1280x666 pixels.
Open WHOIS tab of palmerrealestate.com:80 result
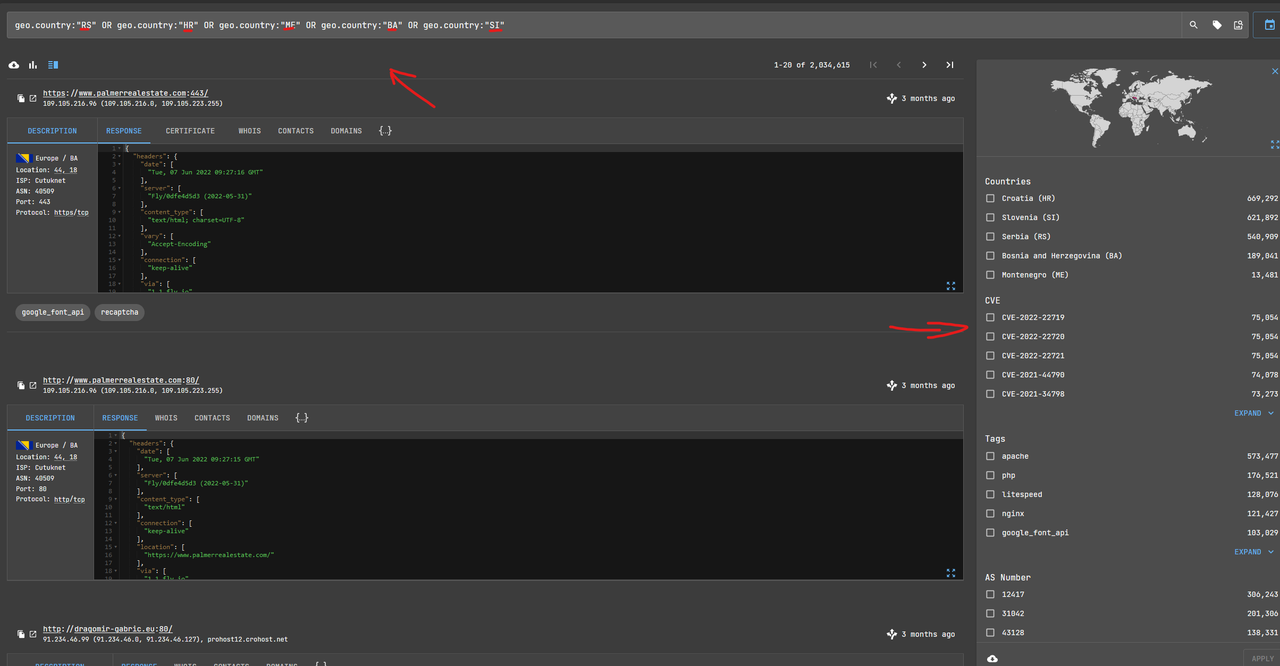pos(166,418)
